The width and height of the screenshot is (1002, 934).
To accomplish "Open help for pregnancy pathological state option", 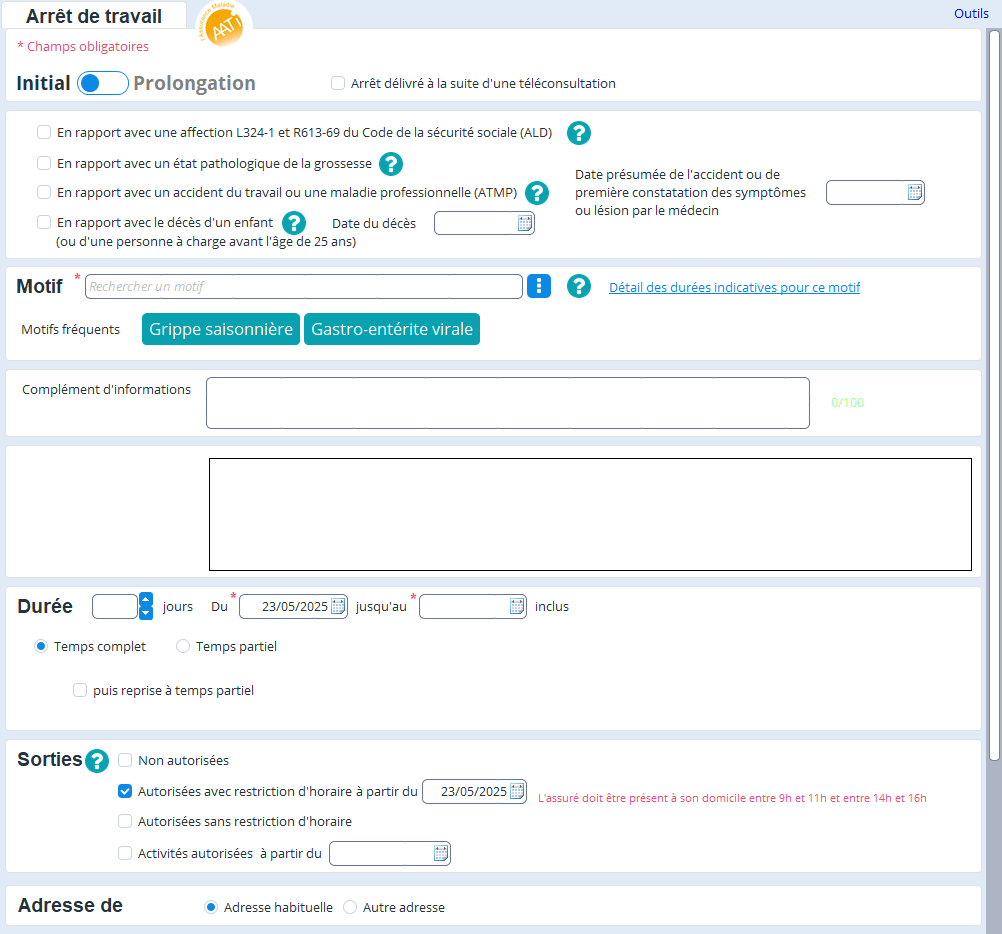I will click(x=391, y=164).
